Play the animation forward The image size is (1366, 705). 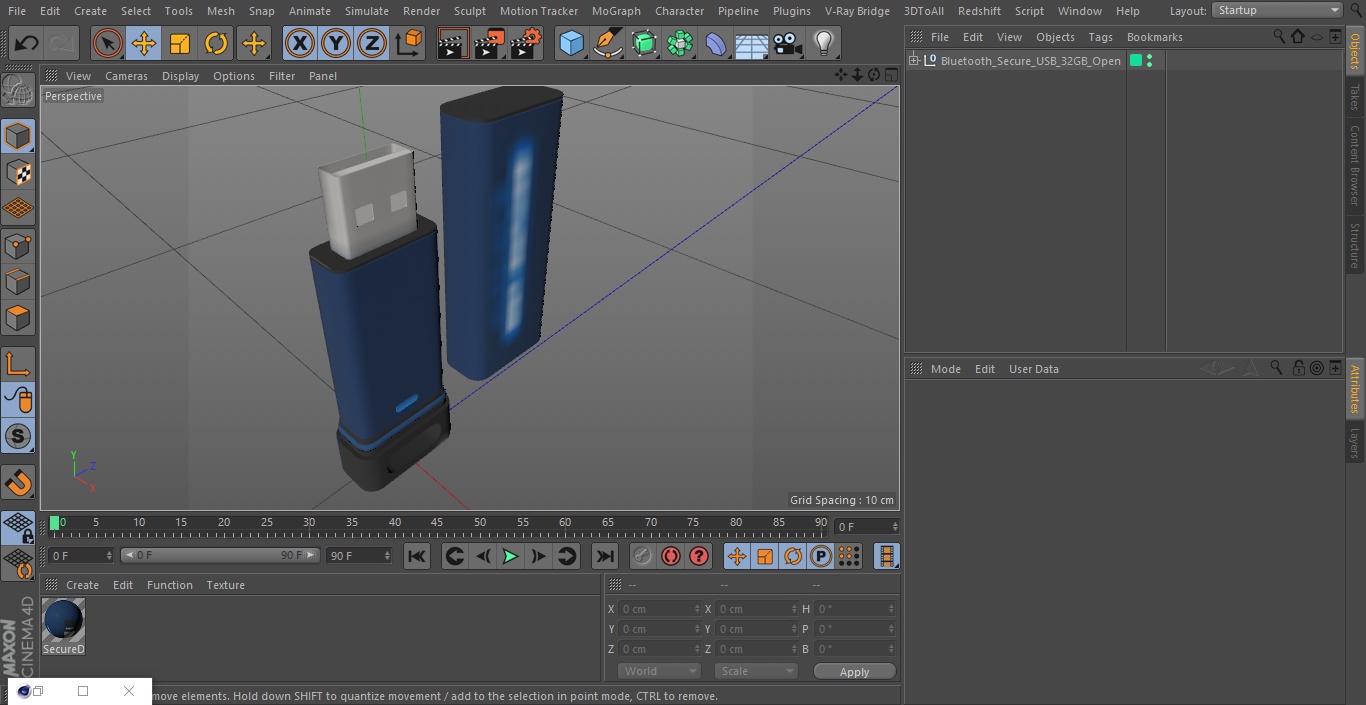510,556
